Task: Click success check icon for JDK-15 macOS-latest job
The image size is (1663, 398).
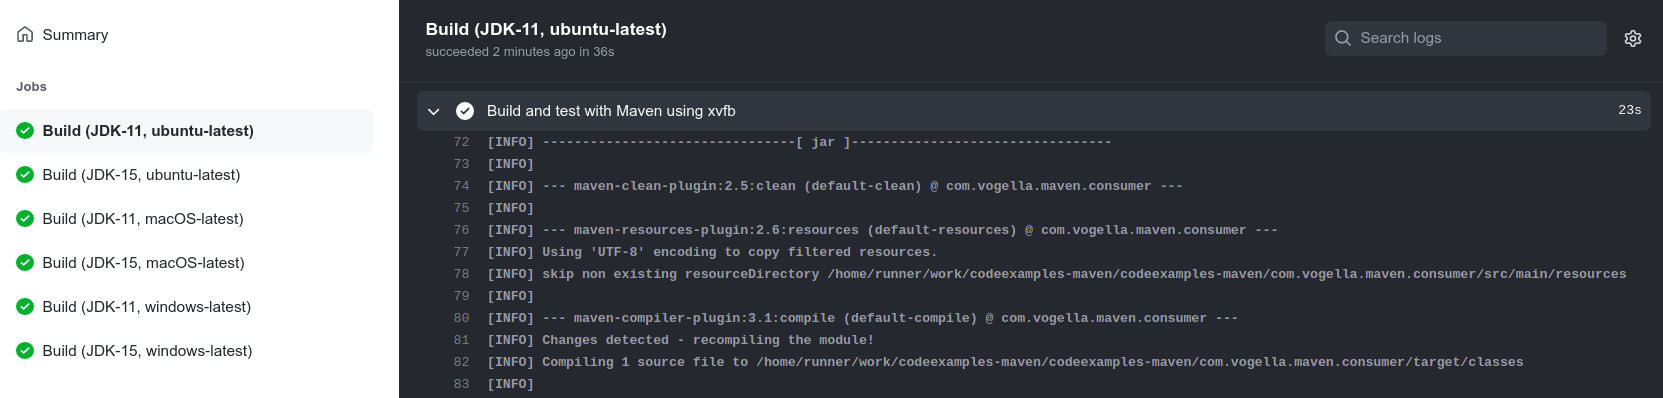Action: click(x=25, y=263)
